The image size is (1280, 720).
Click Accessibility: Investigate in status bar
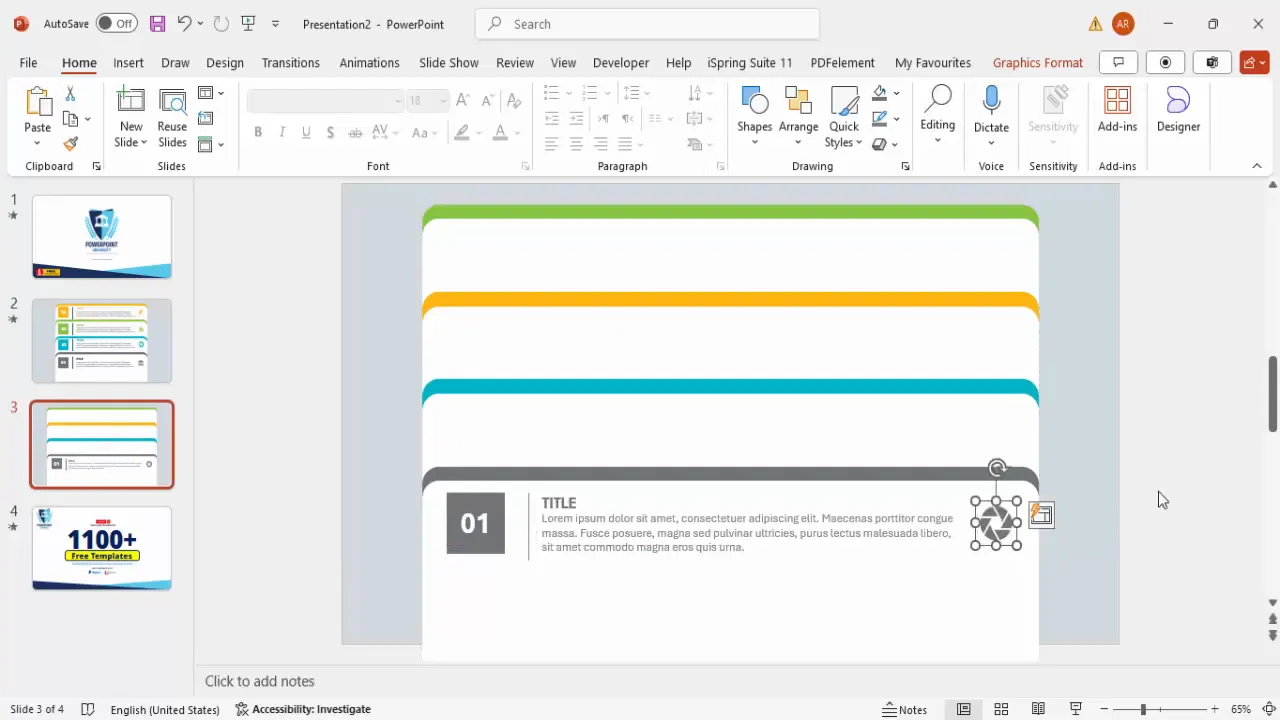[303, 709]
